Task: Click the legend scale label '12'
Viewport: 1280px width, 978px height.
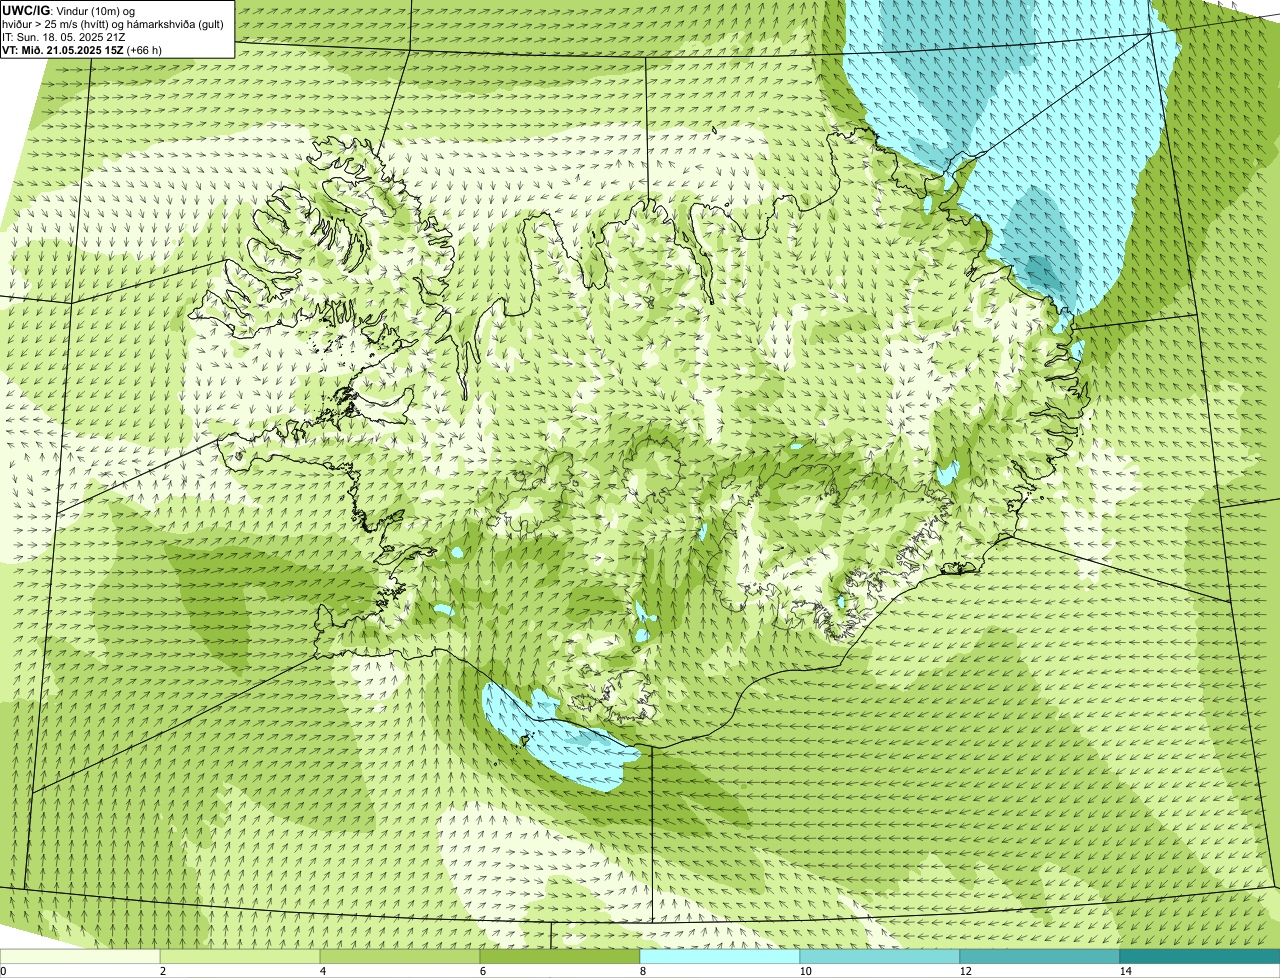Action: pyautogui.click(x=965, y=971)
